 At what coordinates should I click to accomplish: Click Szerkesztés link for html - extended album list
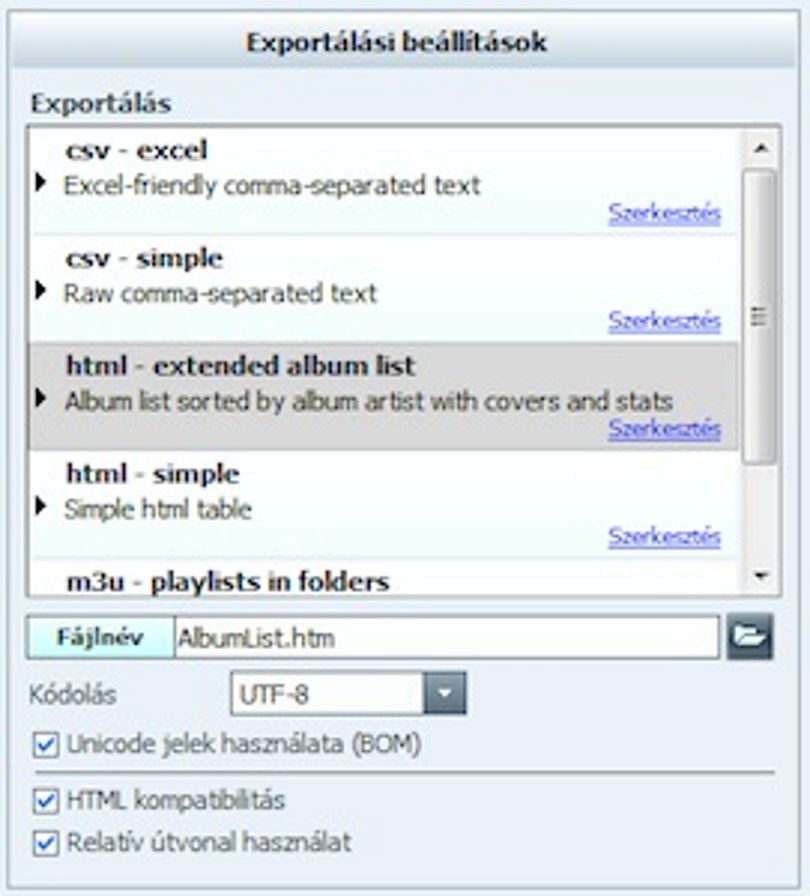pos(664,429)
